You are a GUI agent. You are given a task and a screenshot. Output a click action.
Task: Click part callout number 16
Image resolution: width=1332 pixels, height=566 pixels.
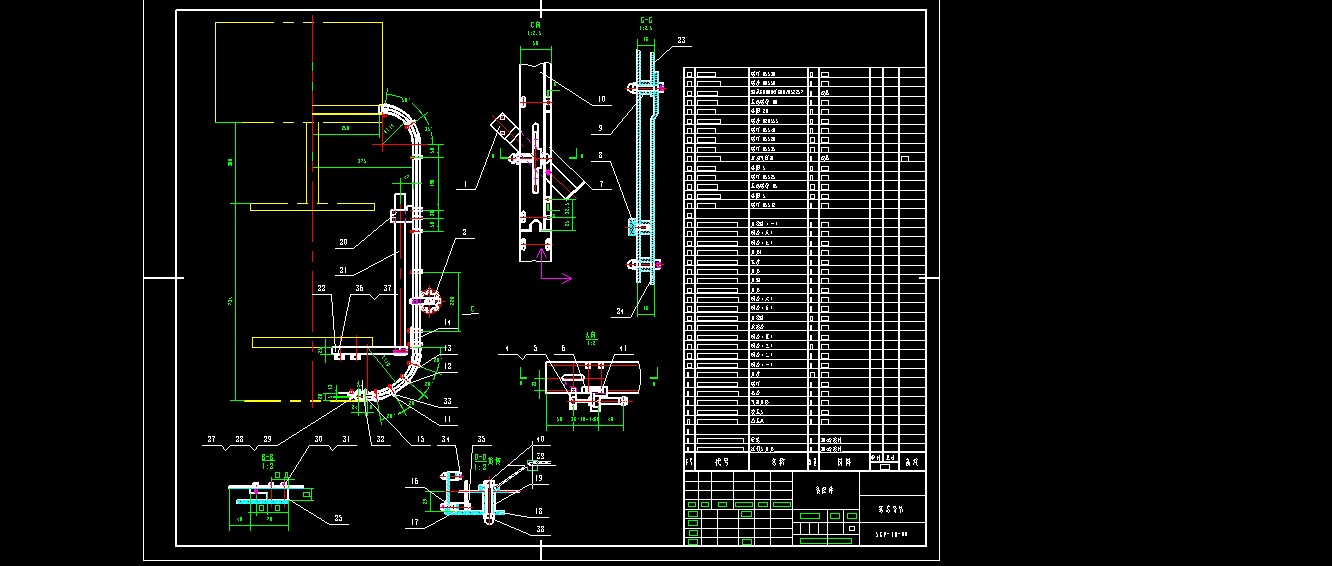pos(414,481)
